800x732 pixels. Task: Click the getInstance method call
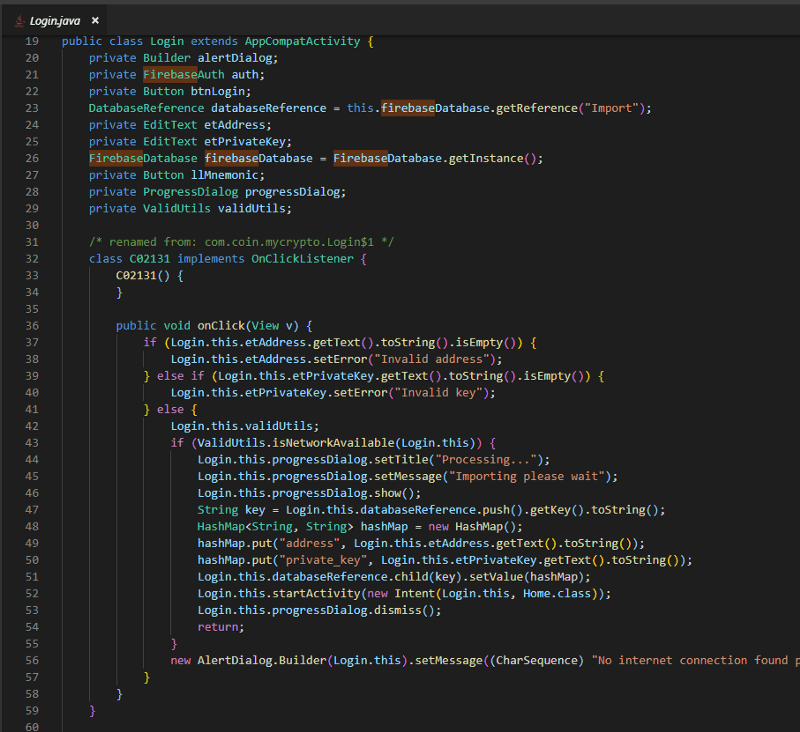pos(486,158)
